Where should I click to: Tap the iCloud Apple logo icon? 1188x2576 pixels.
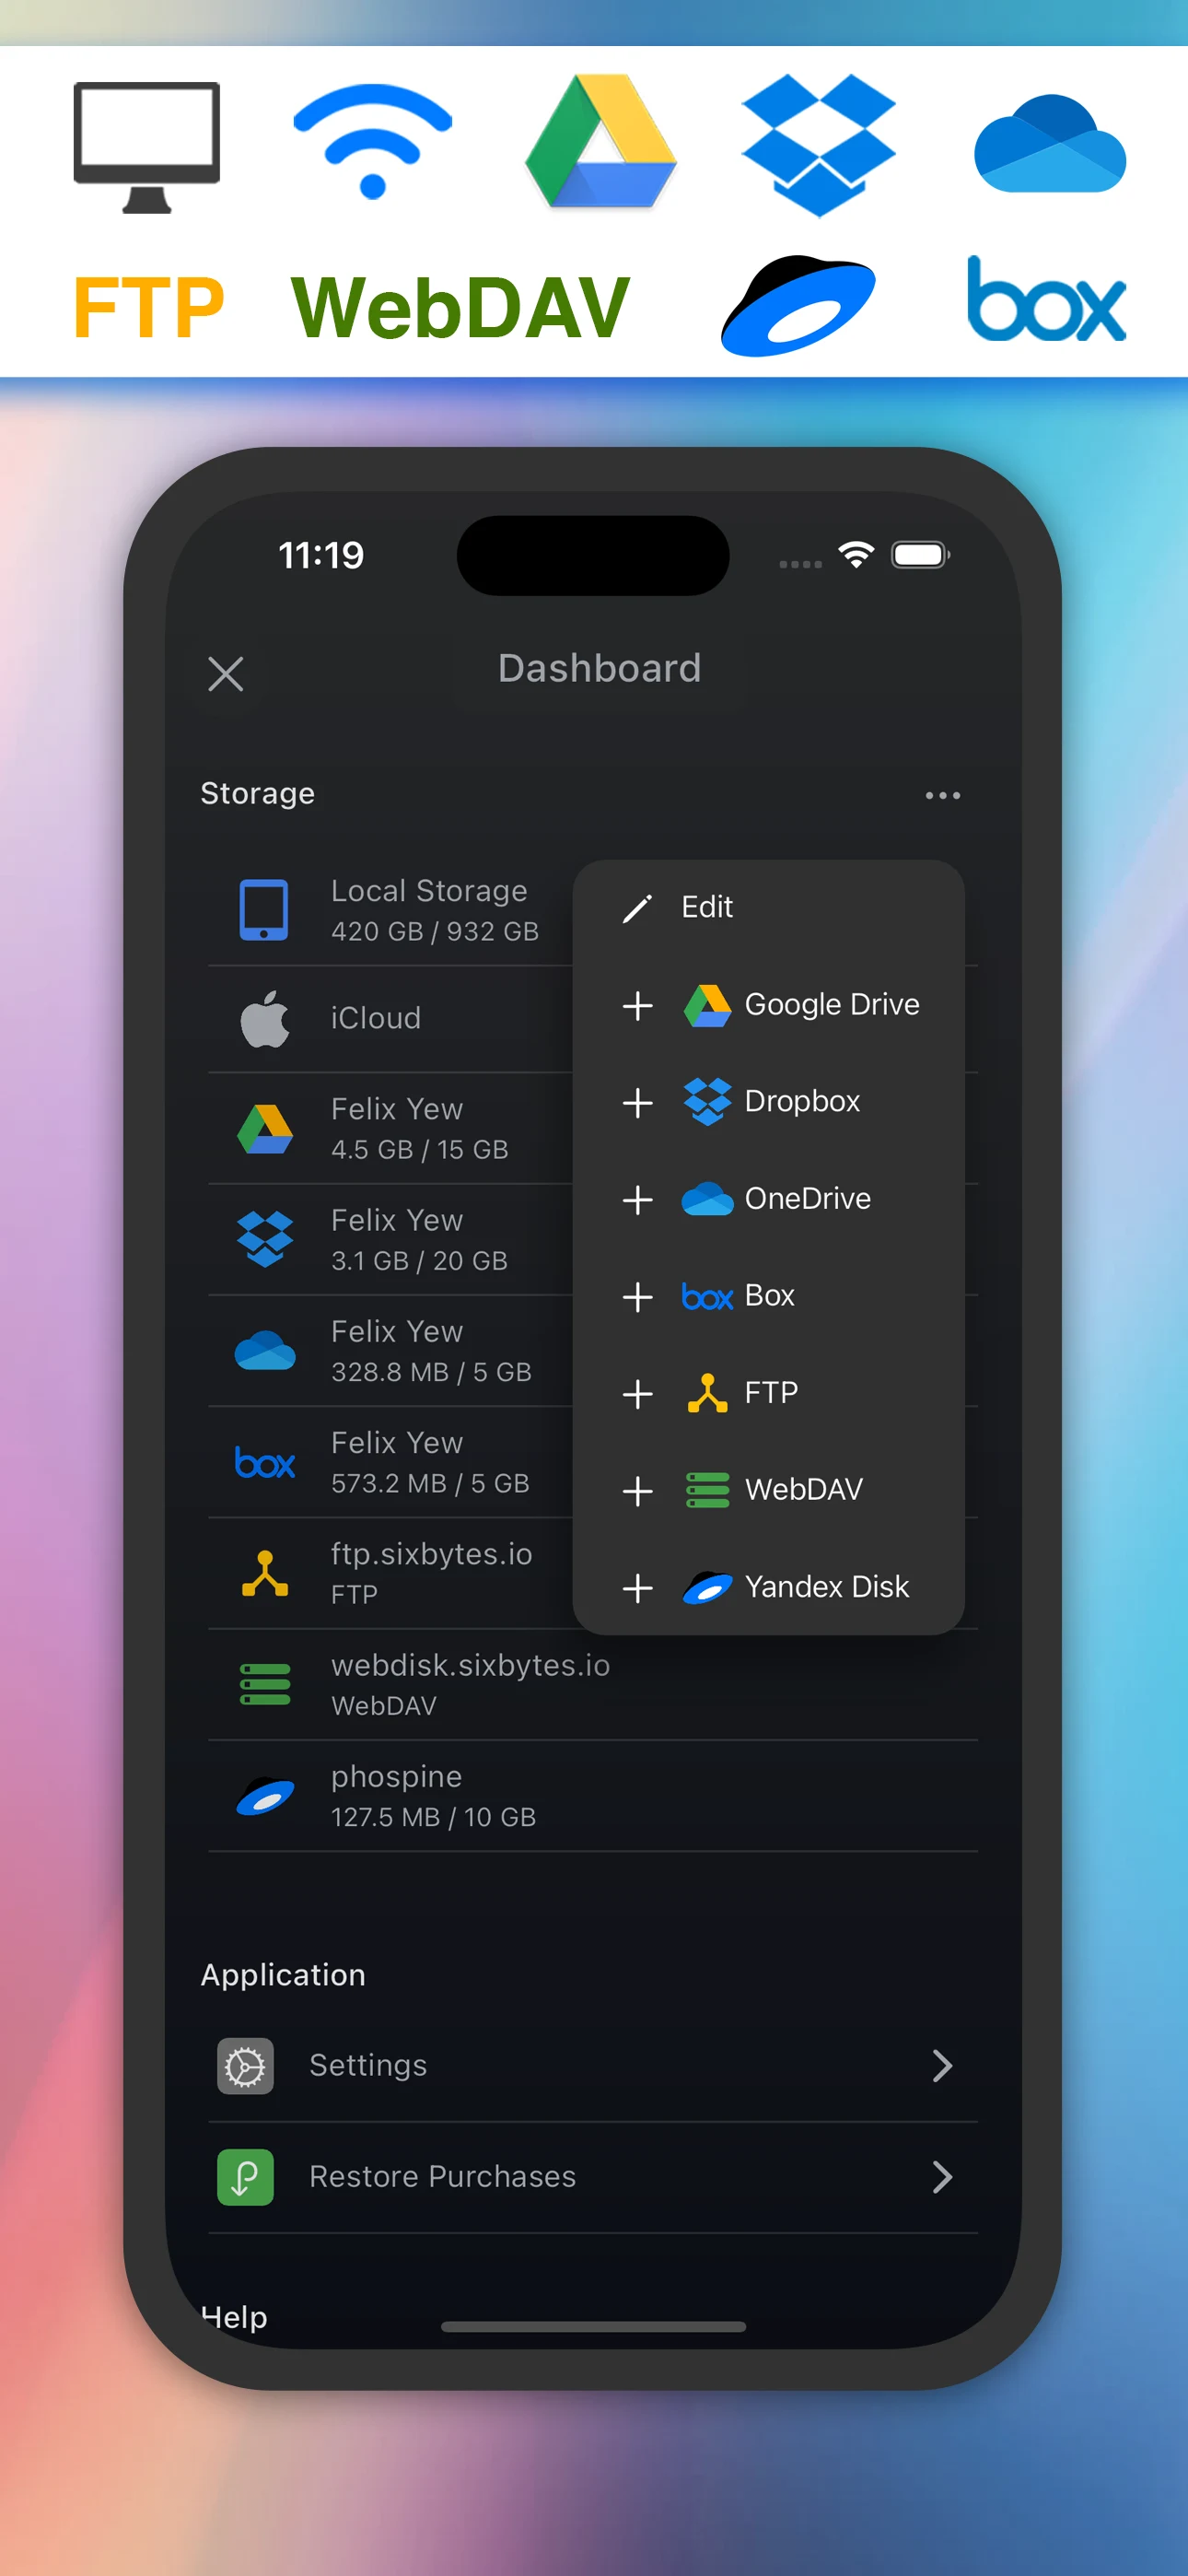pos(265,1019)
